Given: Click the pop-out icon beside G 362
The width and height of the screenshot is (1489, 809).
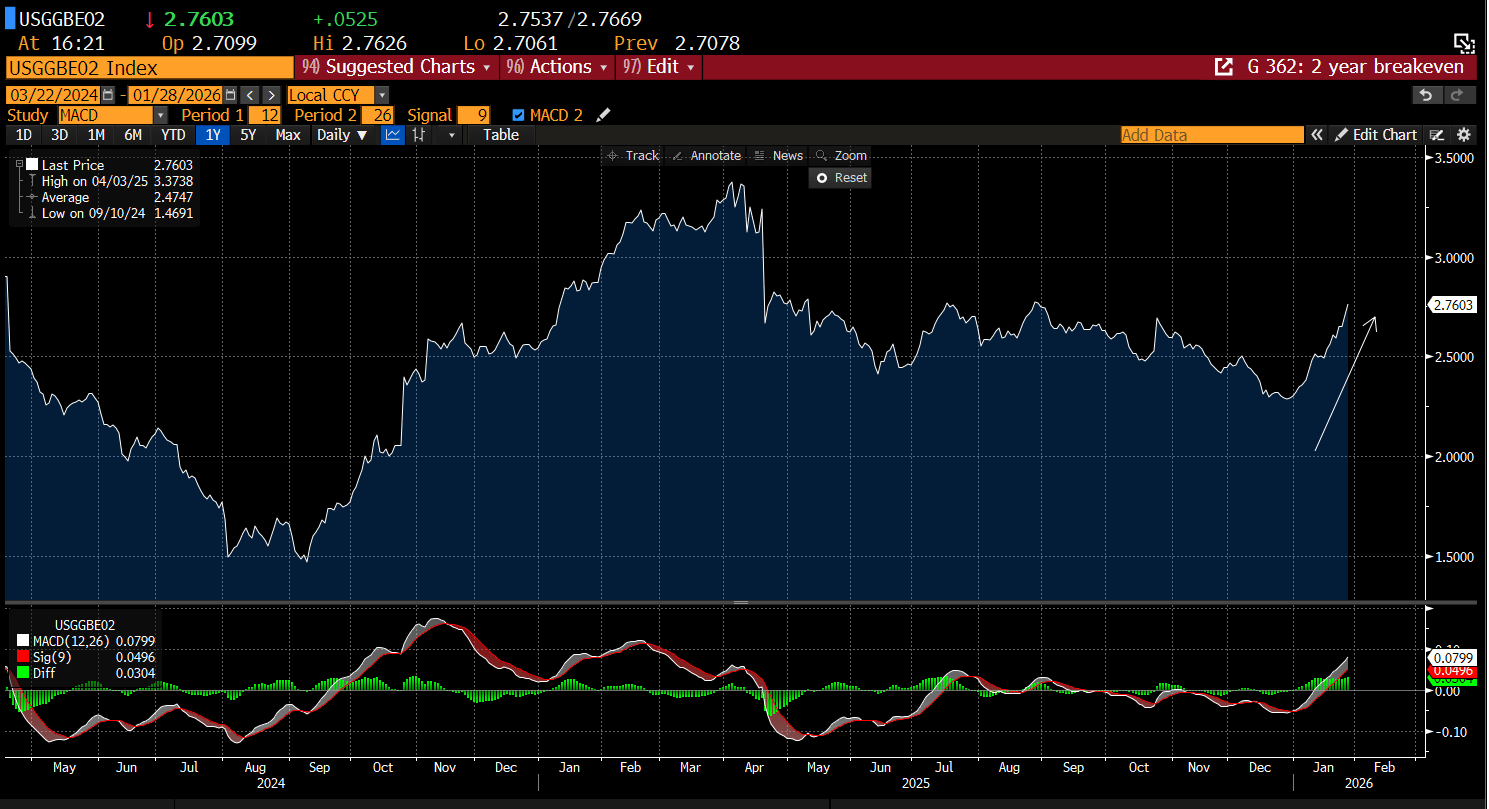Looking at the screenshot, I should coord(1223,67).
